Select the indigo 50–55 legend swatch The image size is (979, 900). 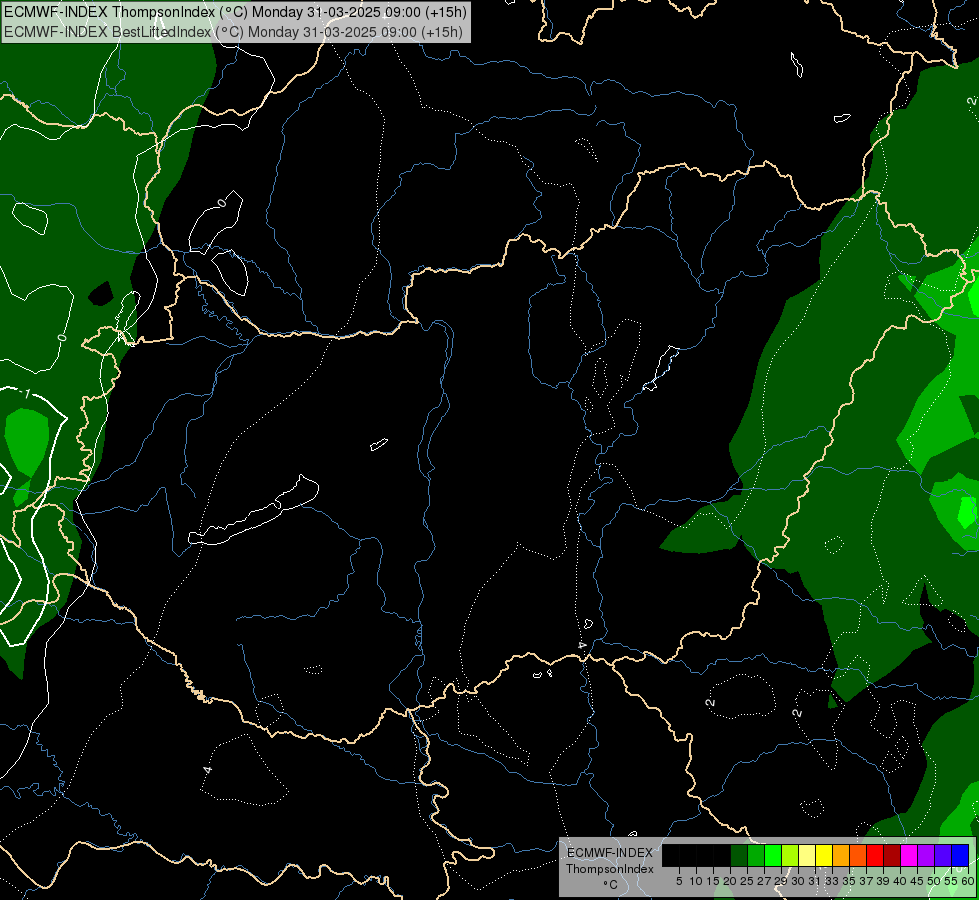(943, 855)
